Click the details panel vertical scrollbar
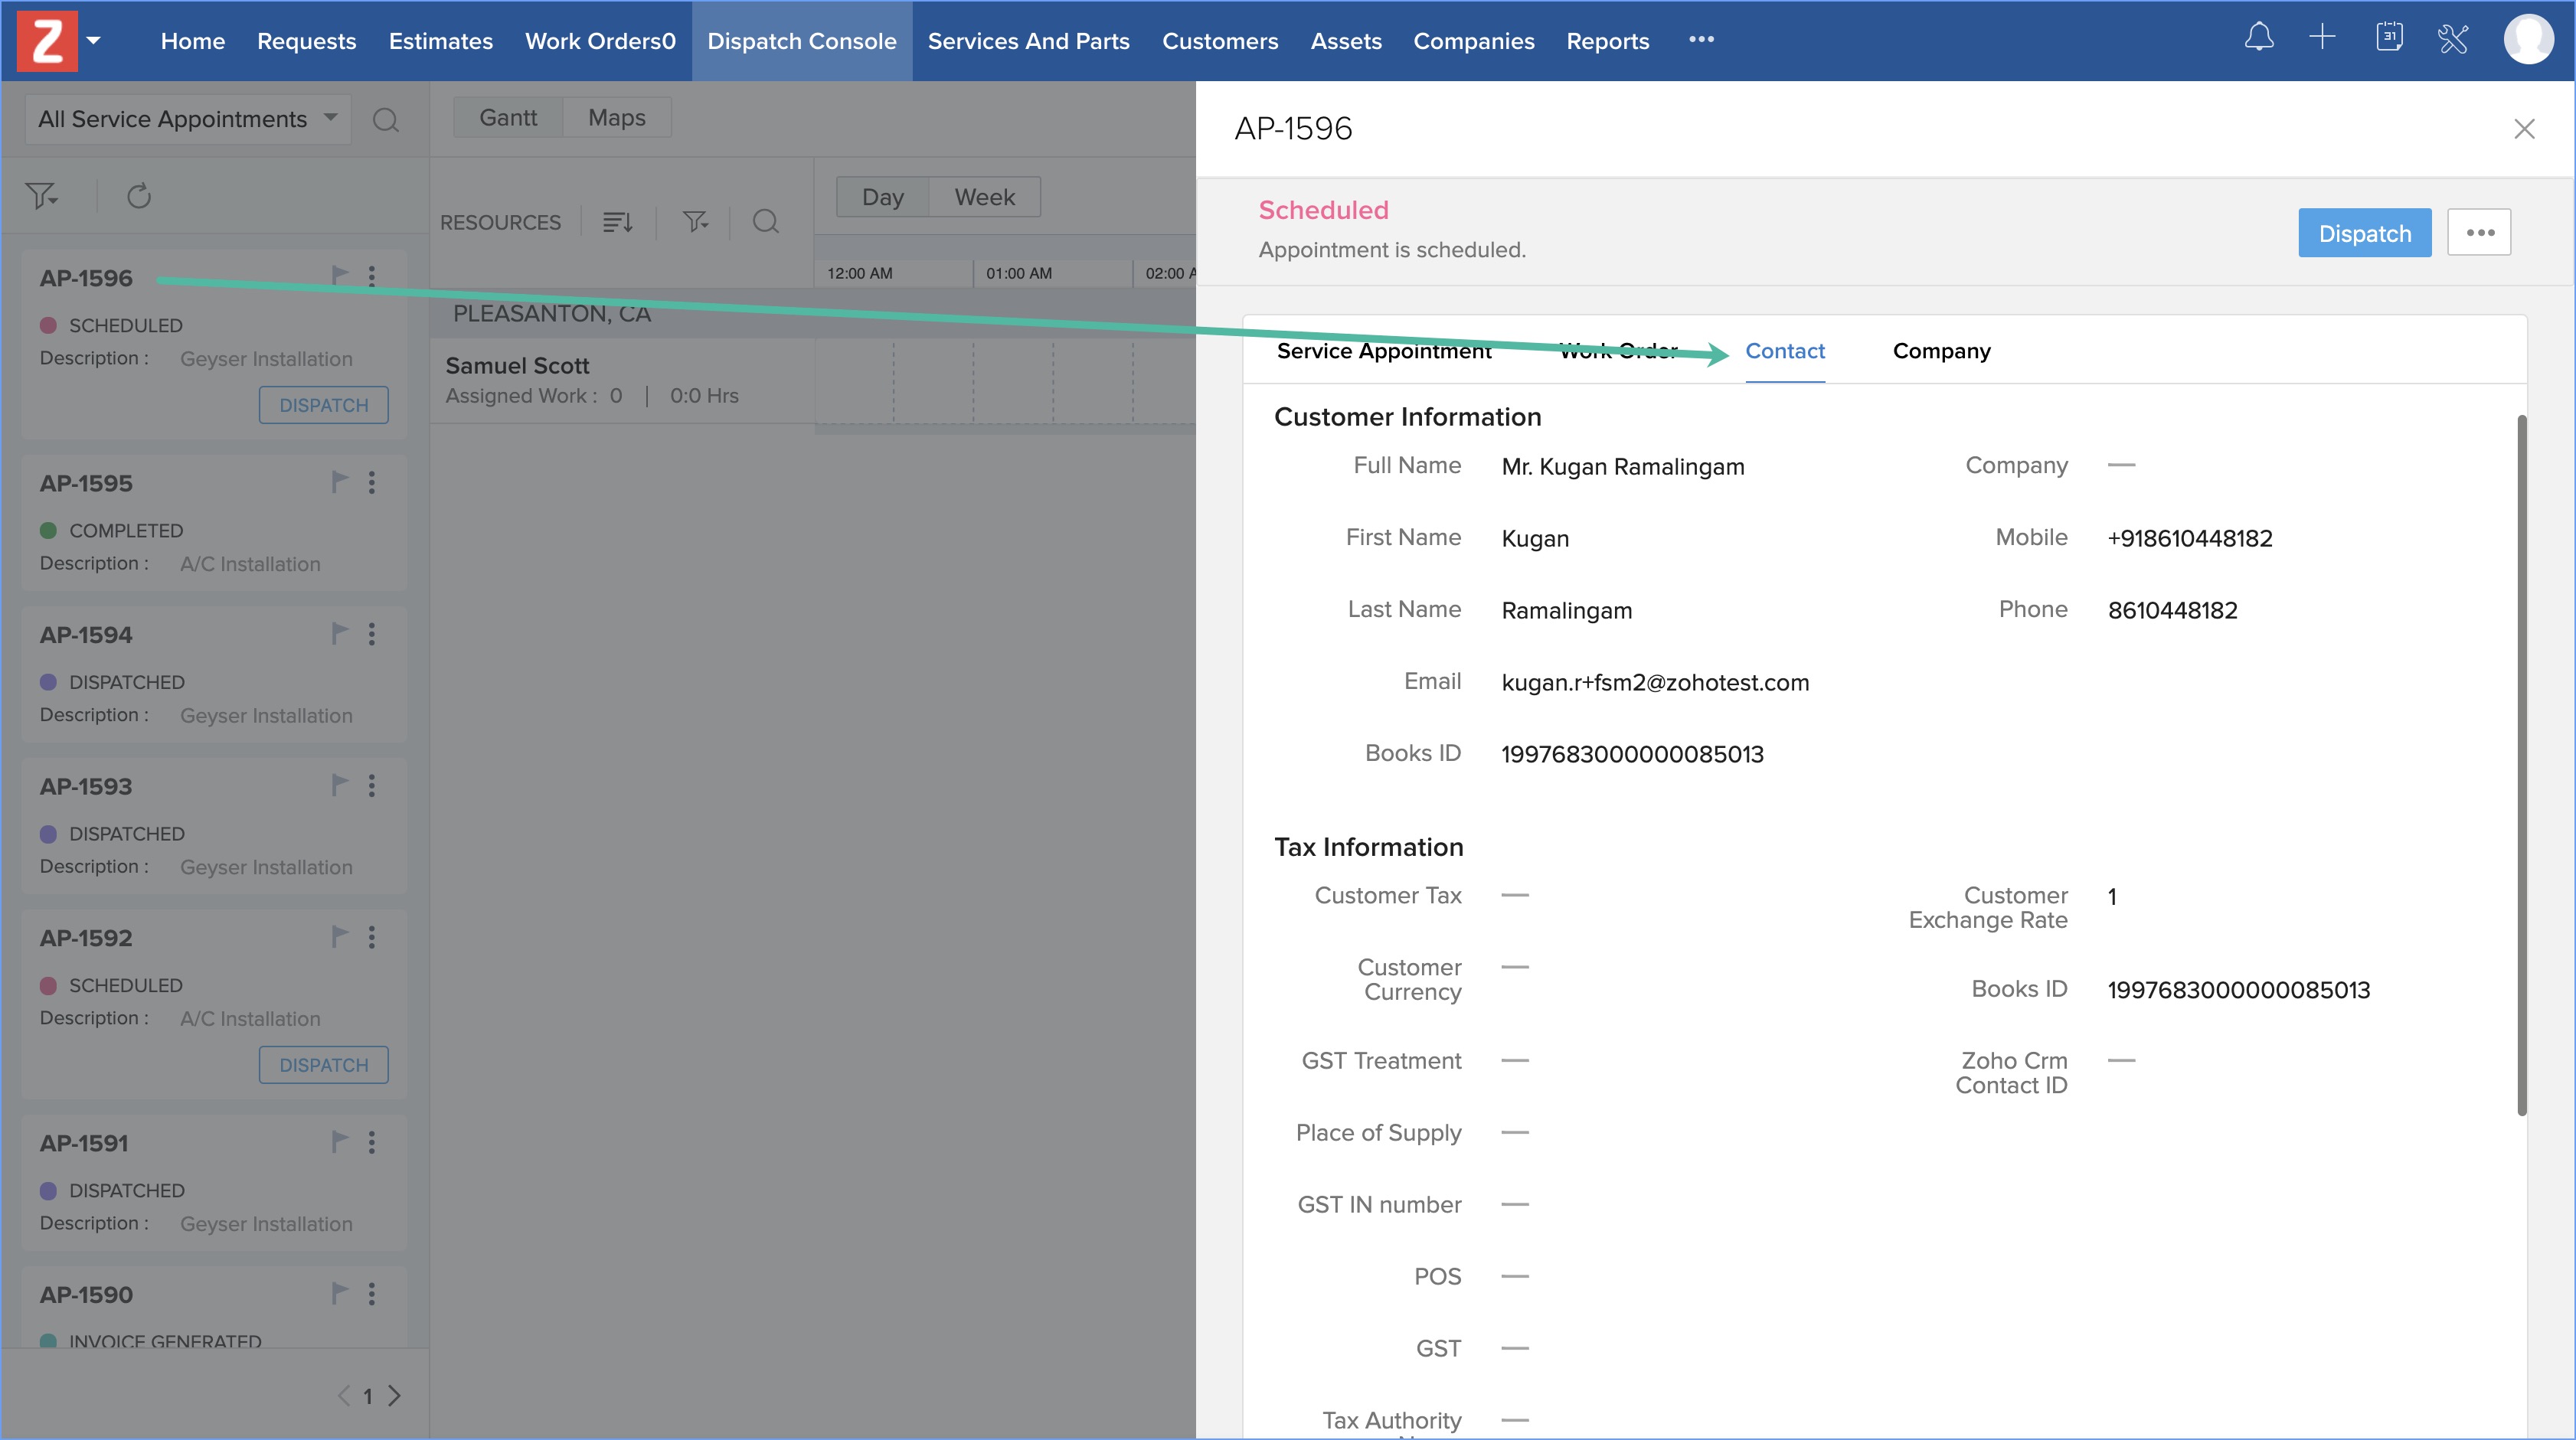2576x1440 pixels. 2521,765
